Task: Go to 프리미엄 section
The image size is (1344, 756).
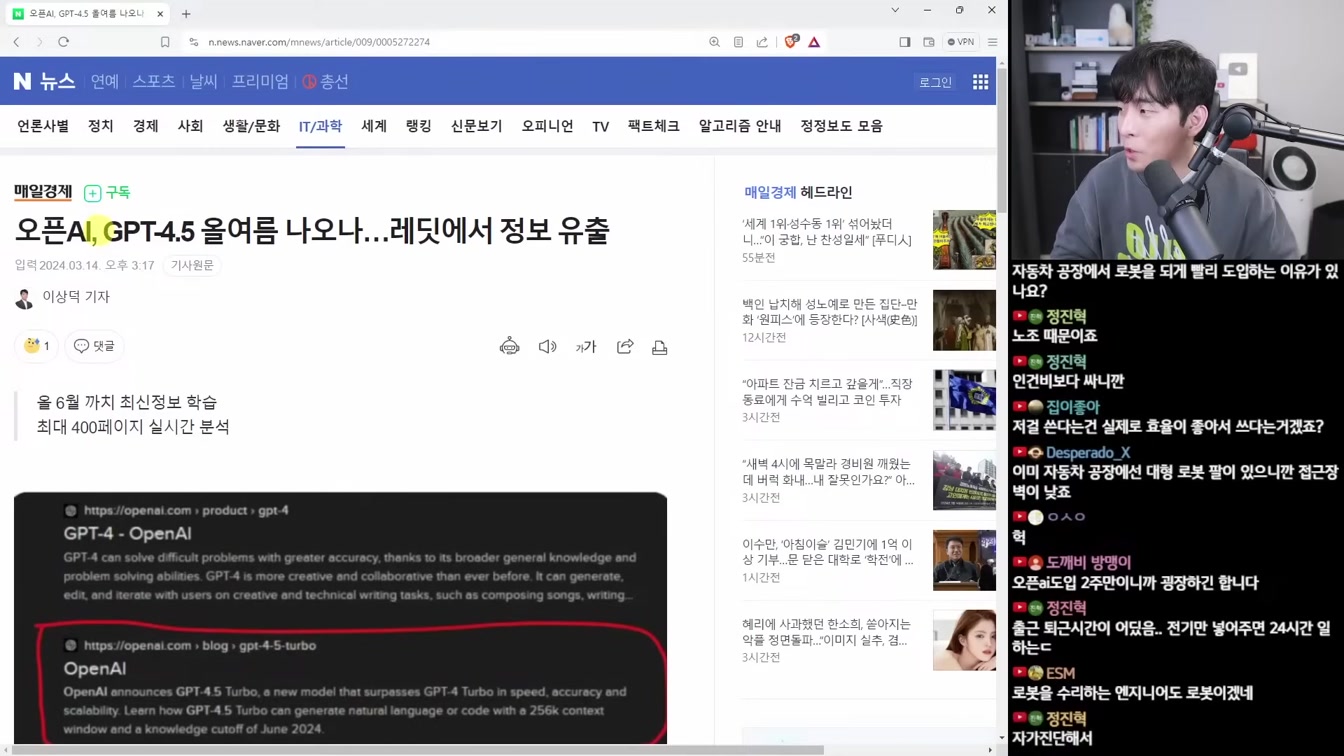Action: pyautogui.click(x=260, y=81)
